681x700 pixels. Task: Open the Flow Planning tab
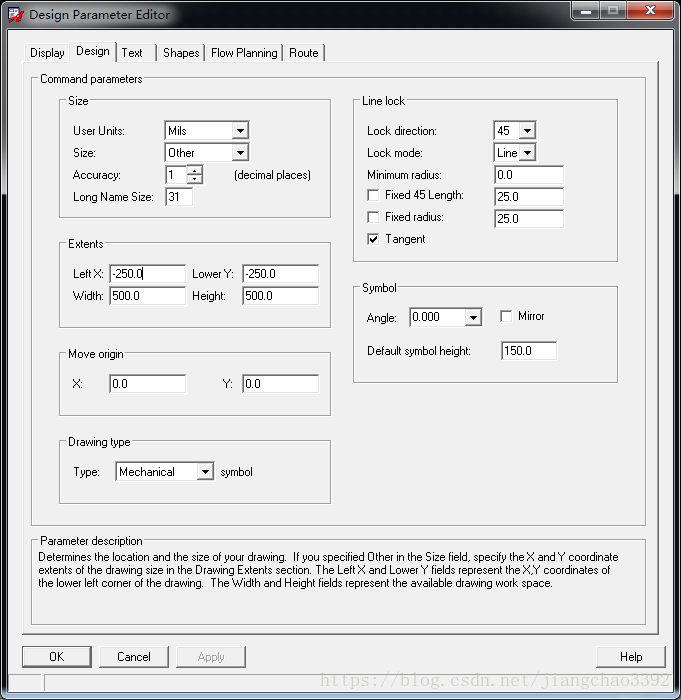click(x=244, y=53)
